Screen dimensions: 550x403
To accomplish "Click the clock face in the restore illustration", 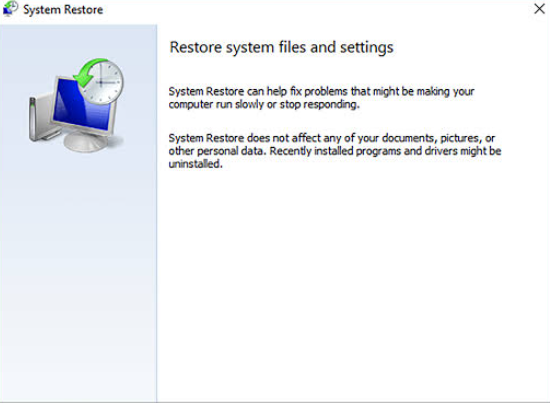I will click(101, 82).
